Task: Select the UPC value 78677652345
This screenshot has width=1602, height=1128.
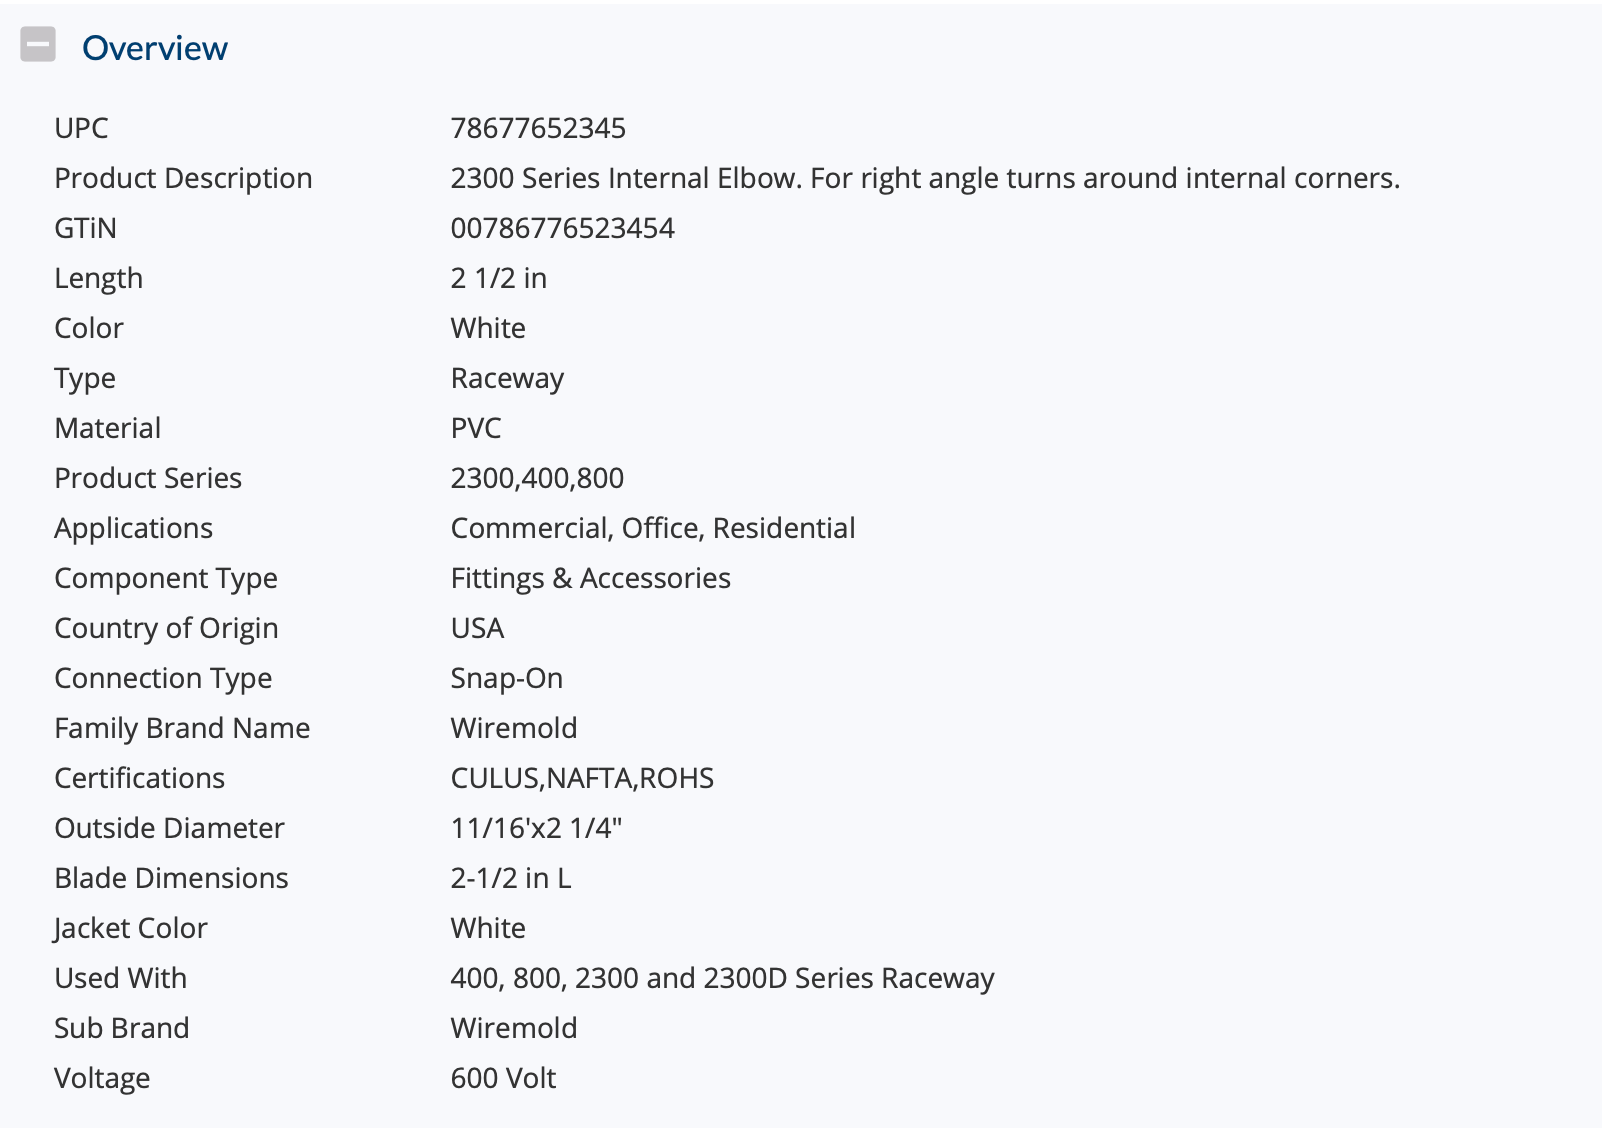Action: (538, 128)
